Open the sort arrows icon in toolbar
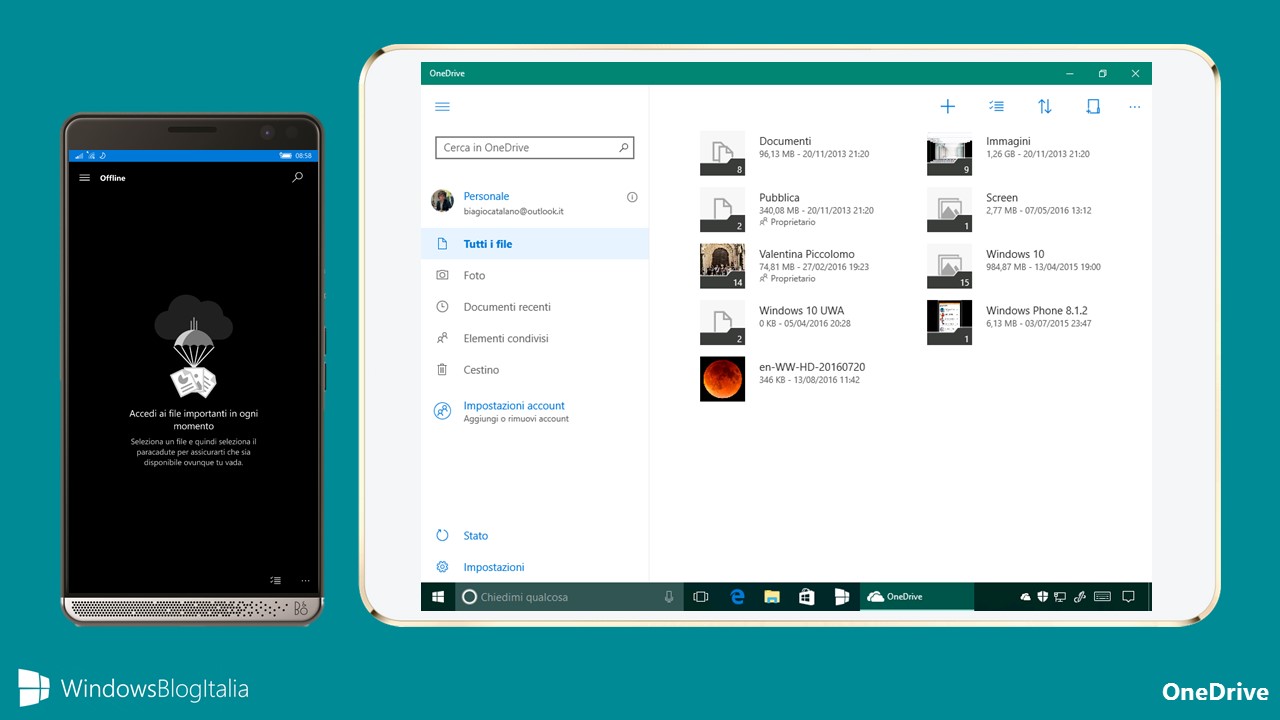This screenshot has height=720, width=1280. pos(1045,107)
